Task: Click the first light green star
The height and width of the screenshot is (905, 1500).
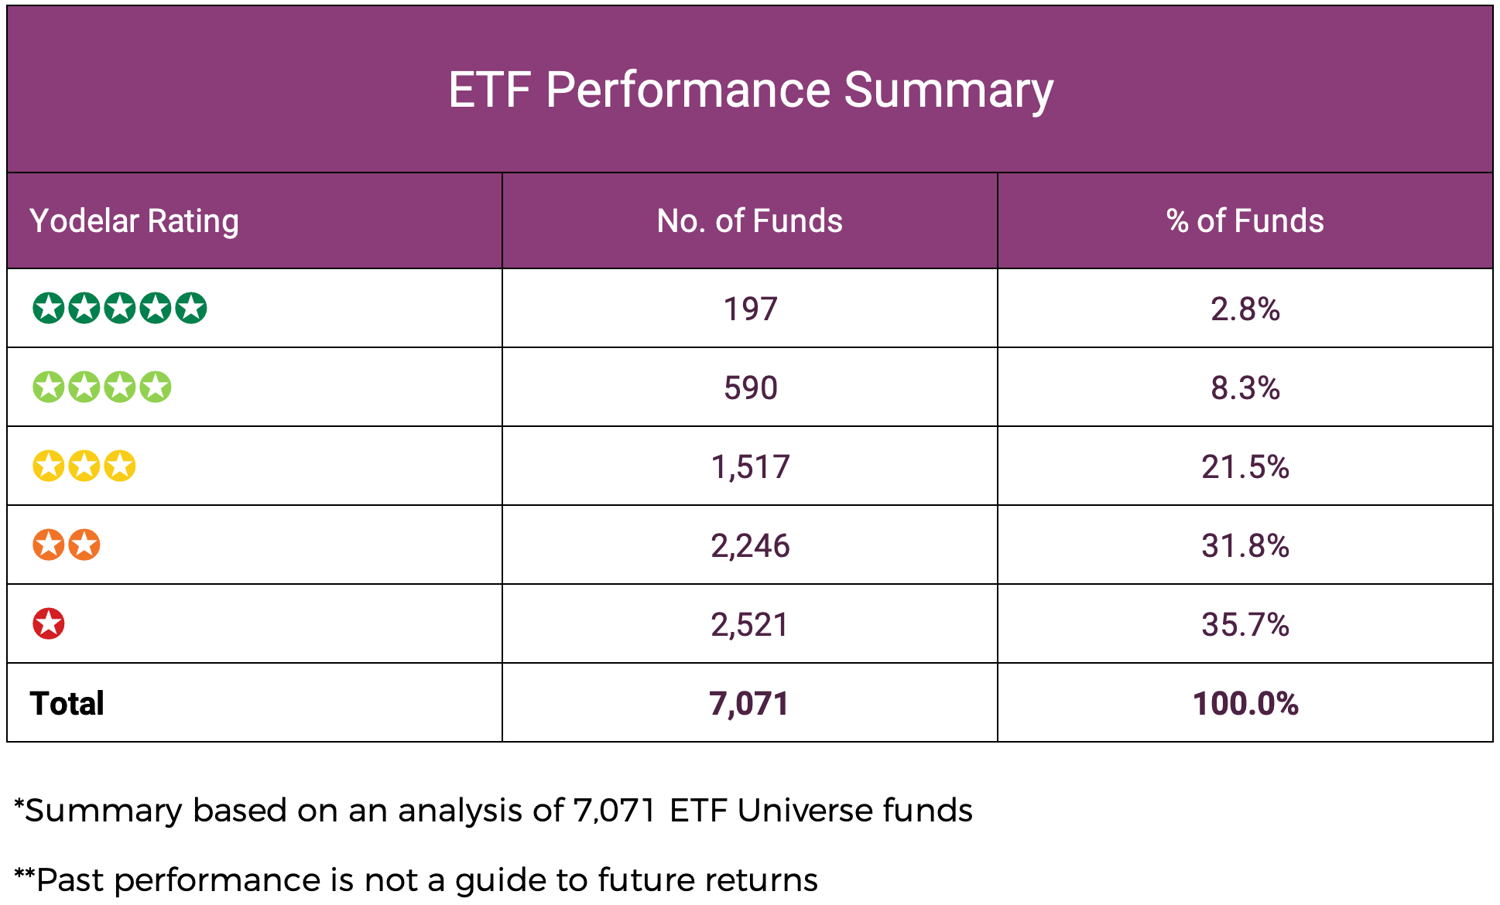Action: 48,387
